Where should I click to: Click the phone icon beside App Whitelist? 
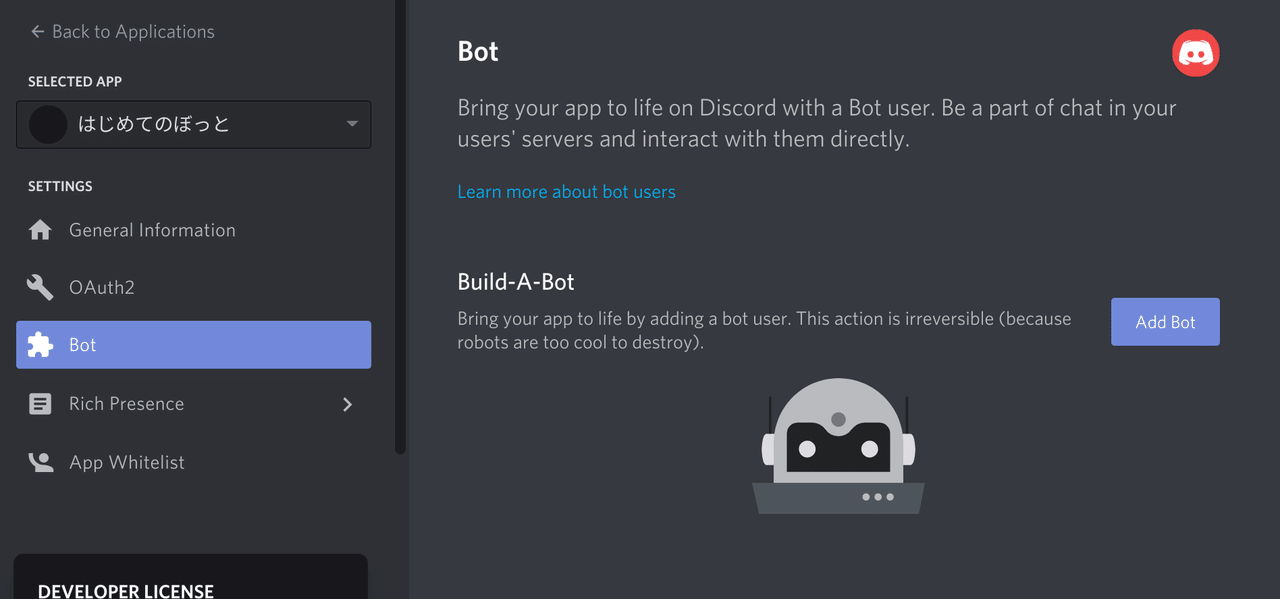(x=40, y=461)
